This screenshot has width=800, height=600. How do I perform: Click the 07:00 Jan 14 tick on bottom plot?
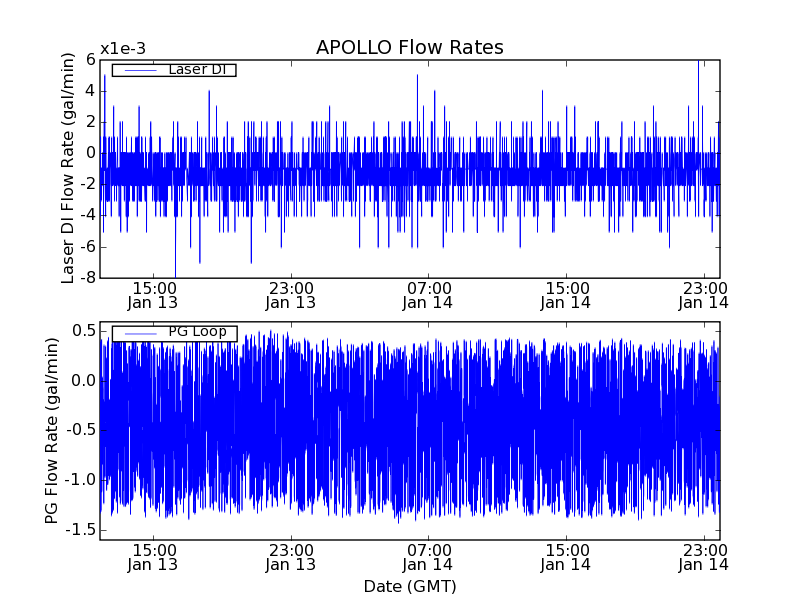(429, 557)
